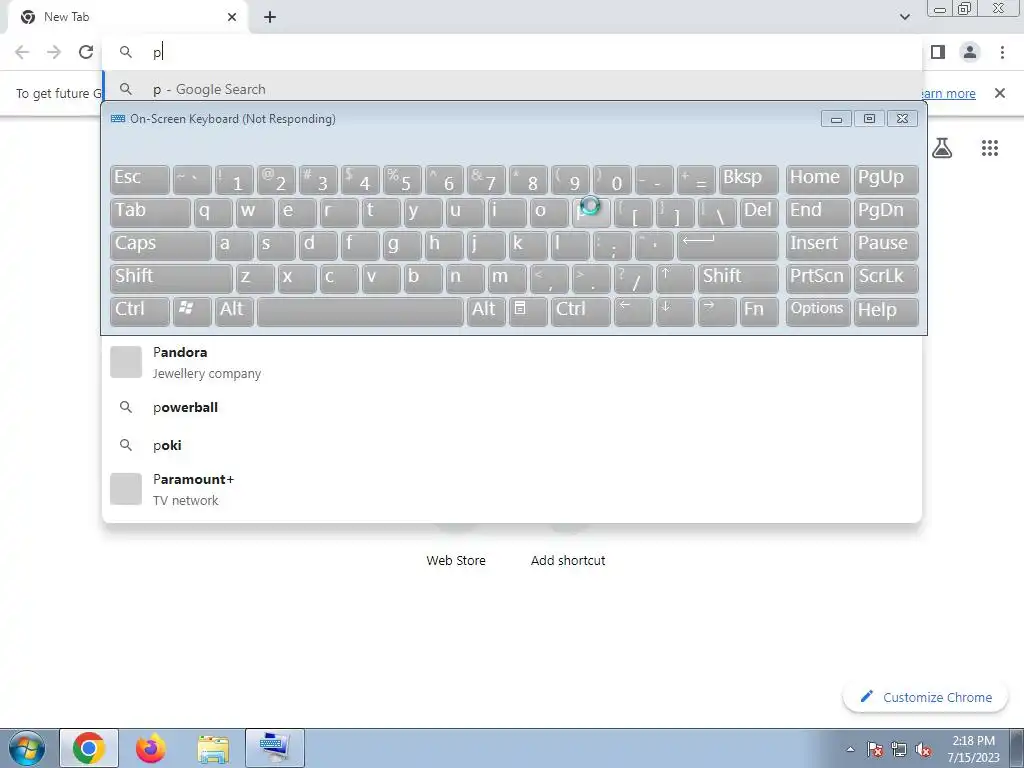Hit the Bksp key on On-Screen Keyboard

coord(748,179)
